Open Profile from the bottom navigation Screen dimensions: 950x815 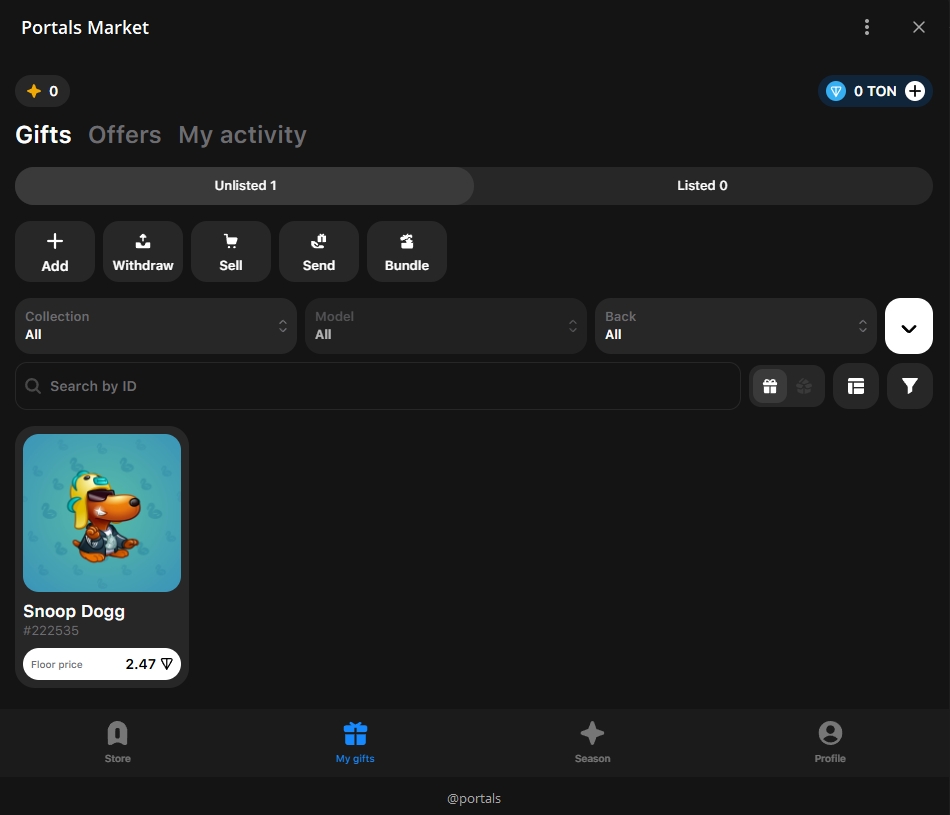click(x=830, y=742)
